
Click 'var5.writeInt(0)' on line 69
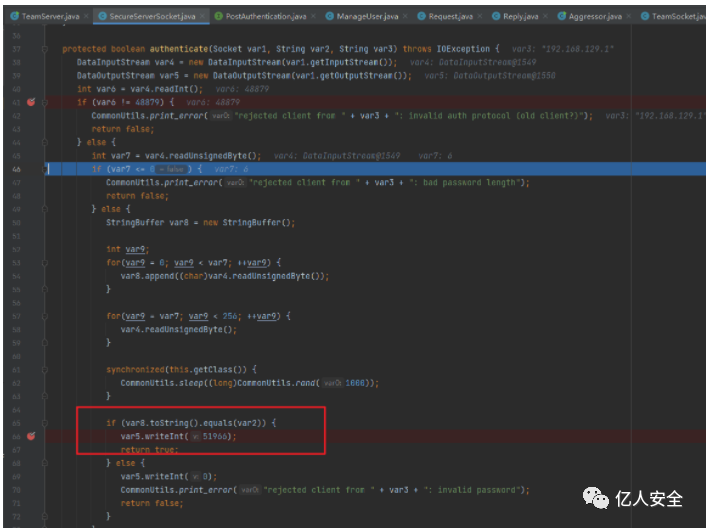click(x=169, y=476)
